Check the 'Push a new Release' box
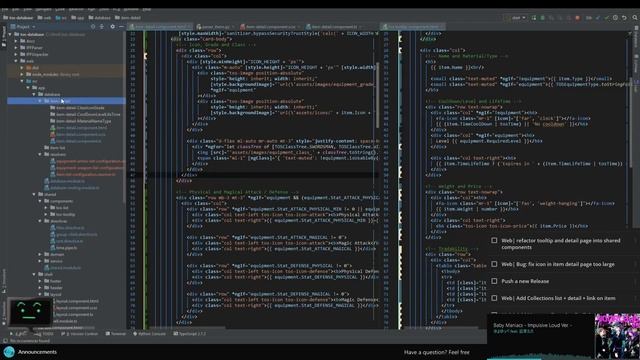This screenshot has width=640, height=360. point(494,281)
